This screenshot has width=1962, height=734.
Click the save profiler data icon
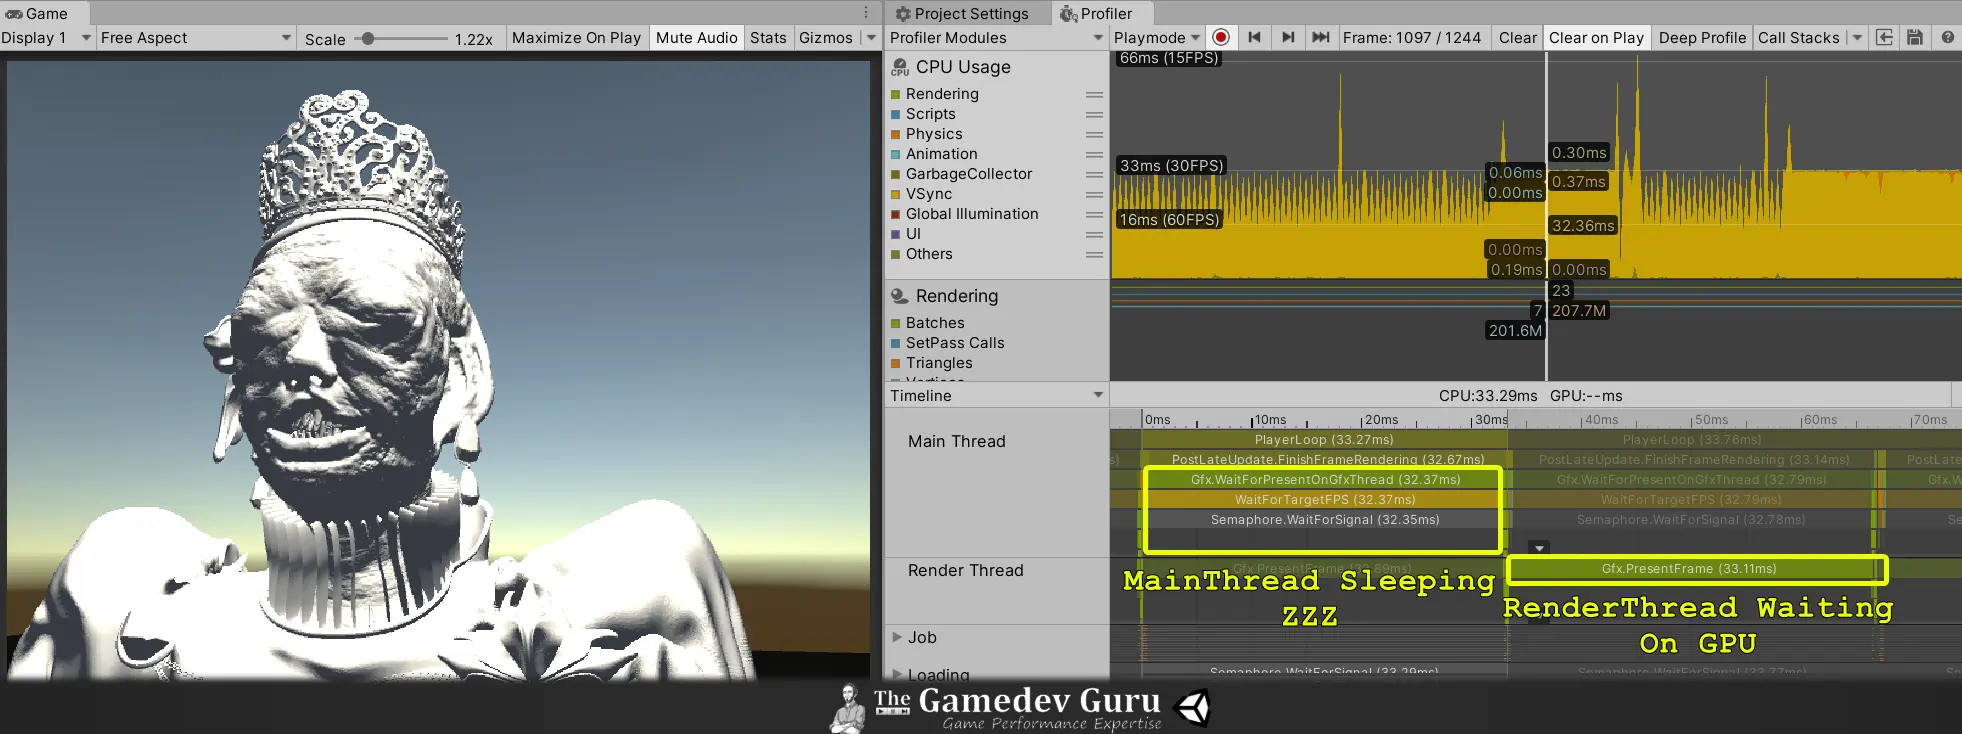point(1915,37)
